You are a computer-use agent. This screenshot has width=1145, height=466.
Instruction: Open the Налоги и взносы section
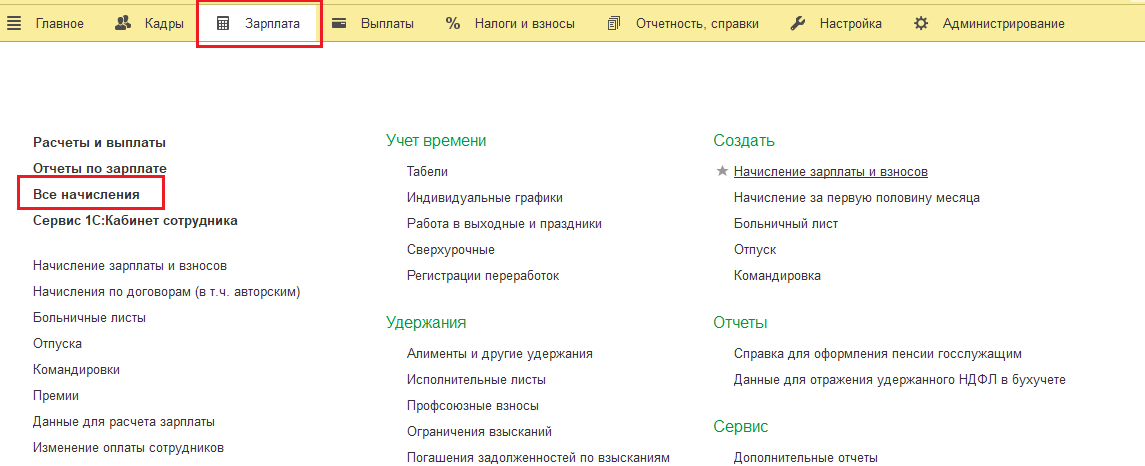tap(524, 23)
